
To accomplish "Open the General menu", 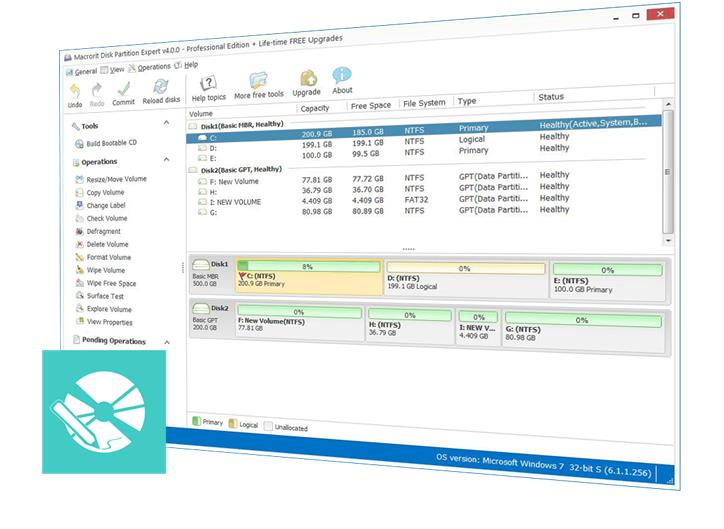I will click(81, 72).
